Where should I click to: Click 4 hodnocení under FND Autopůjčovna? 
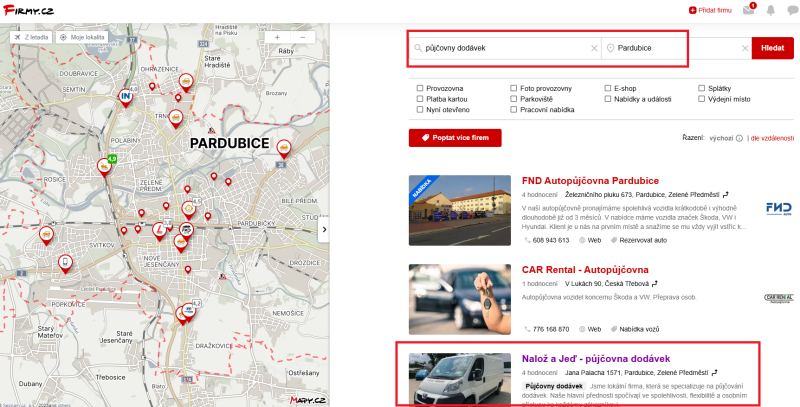(x=540, y=195)
